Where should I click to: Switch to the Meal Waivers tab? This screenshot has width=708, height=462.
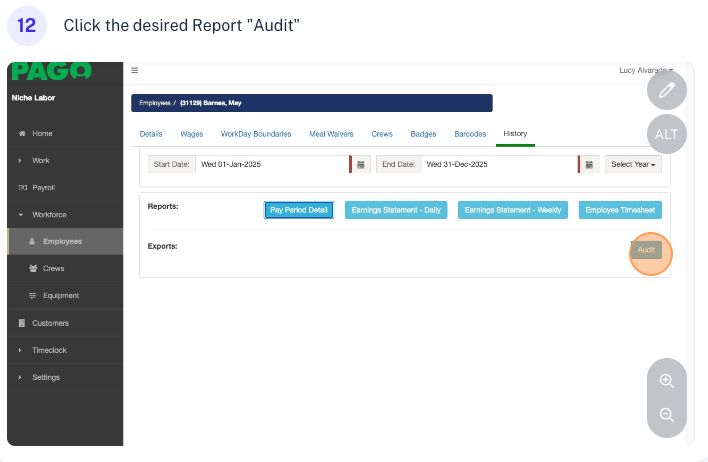331,133
